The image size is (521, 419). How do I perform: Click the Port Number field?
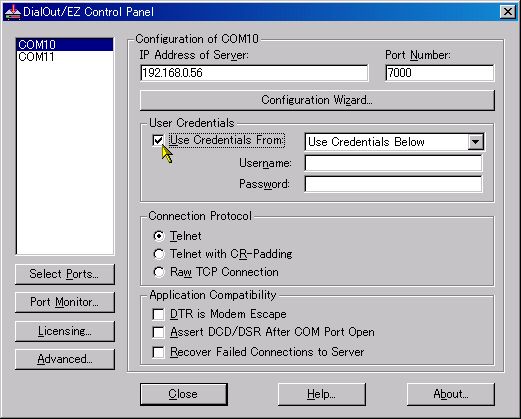tap(439, 73)
